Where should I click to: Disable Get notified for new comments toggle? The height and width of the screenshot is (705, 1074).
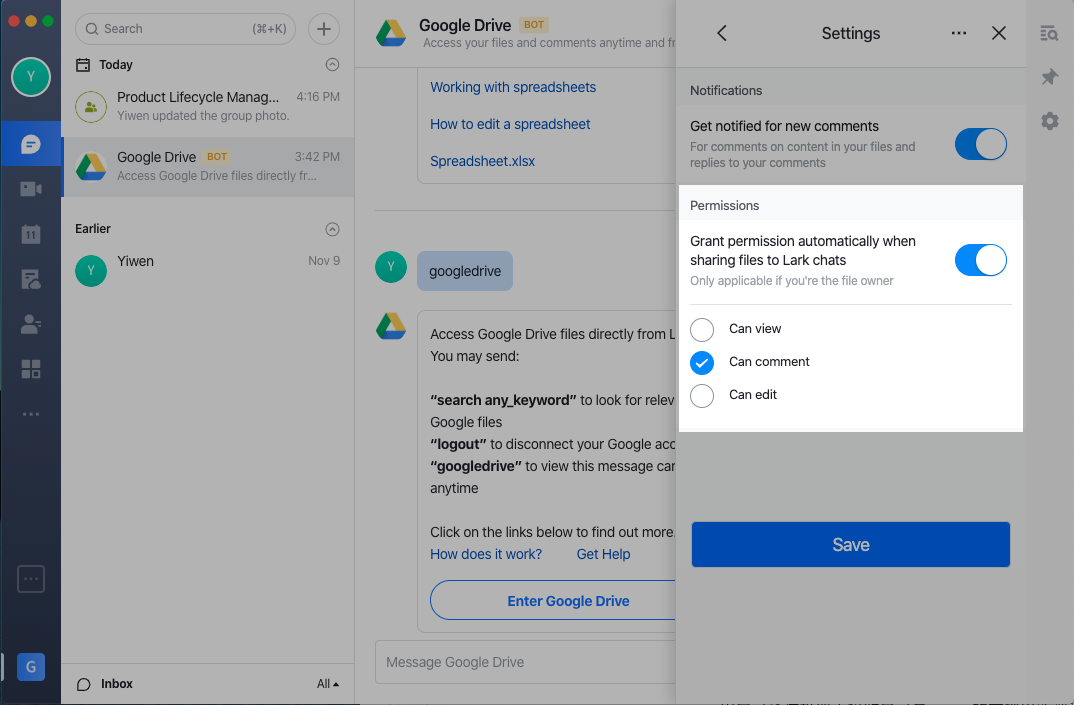point(980,144)
